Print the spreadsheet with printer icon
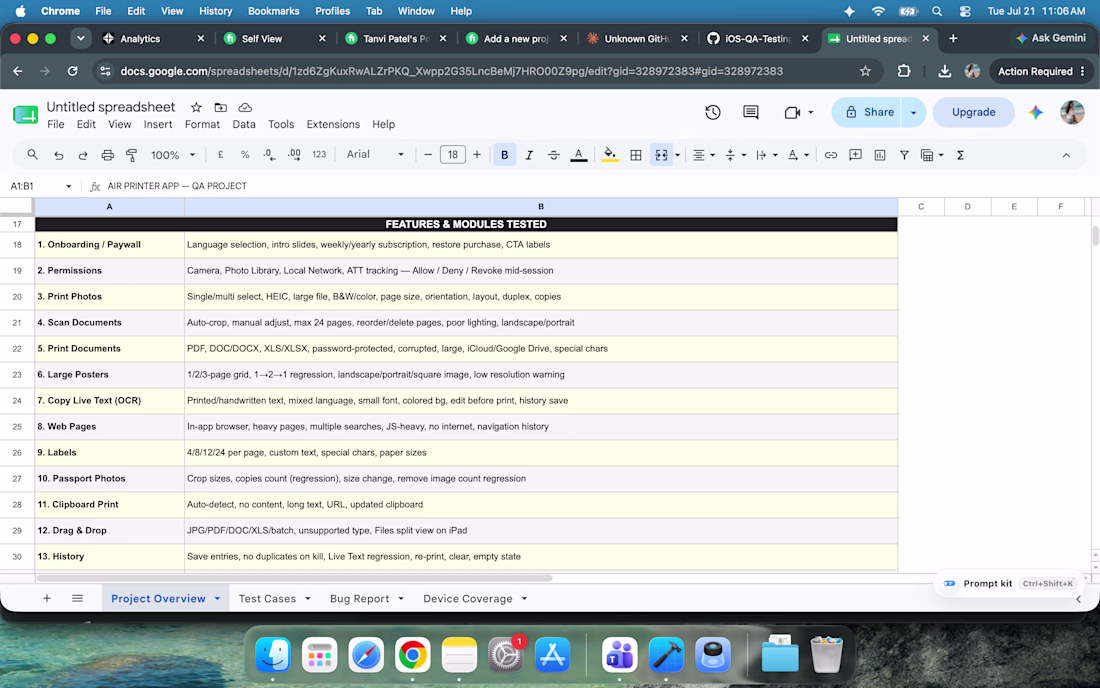Image resolution: width=1100 pixels, height=688 pixels. click(x=107, y=155)
